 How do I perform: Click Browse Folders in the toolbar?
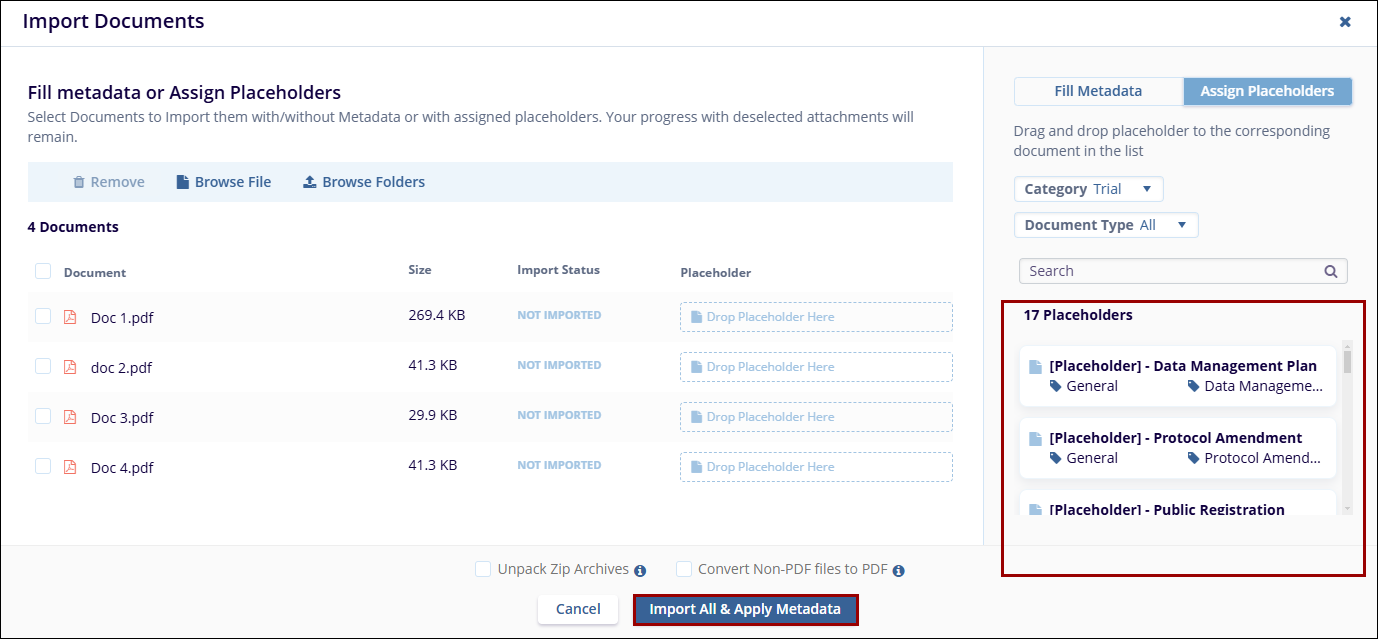(364, 182)
